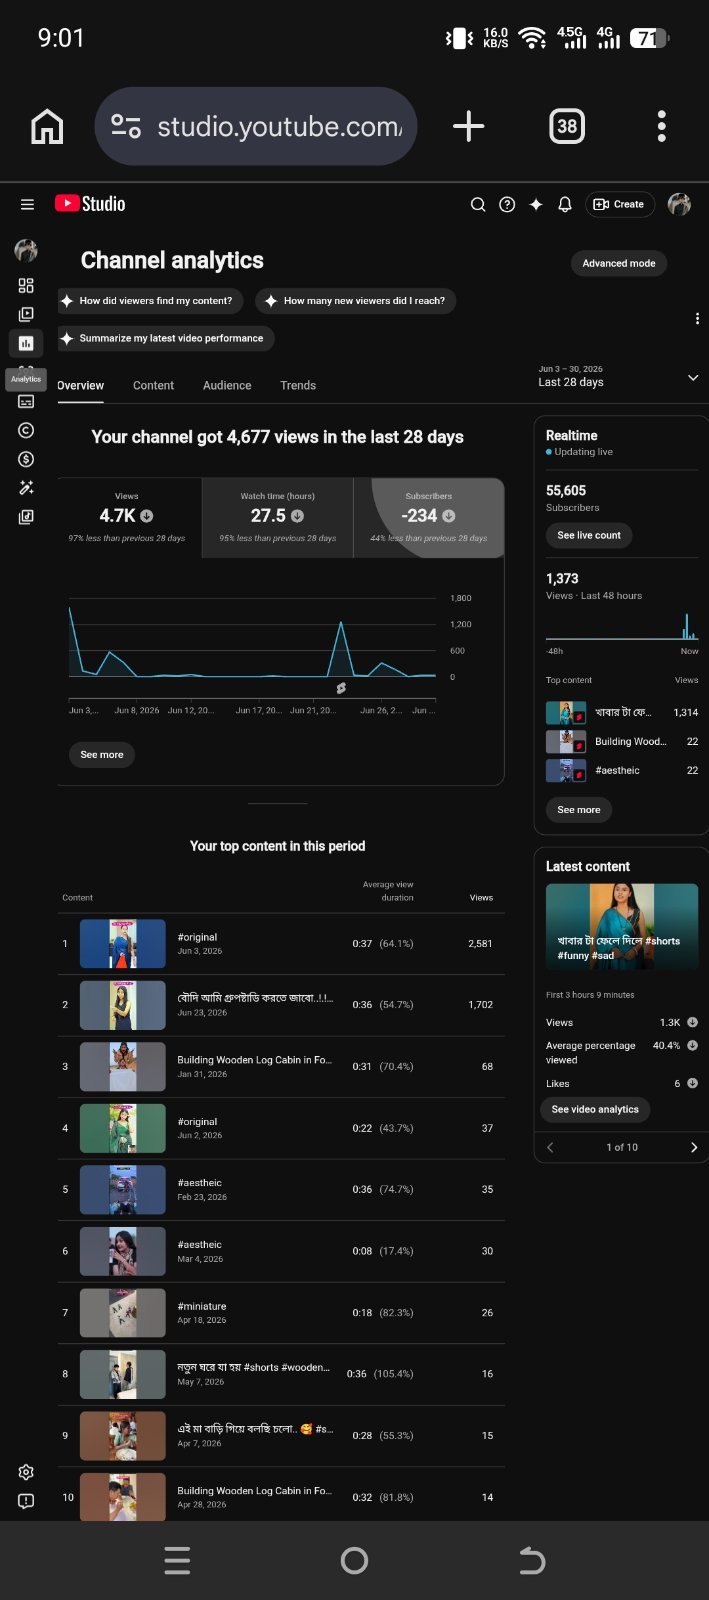709x1600 pixels.
Task: Open a new browser tab with plus
Action: pos(468,126)
